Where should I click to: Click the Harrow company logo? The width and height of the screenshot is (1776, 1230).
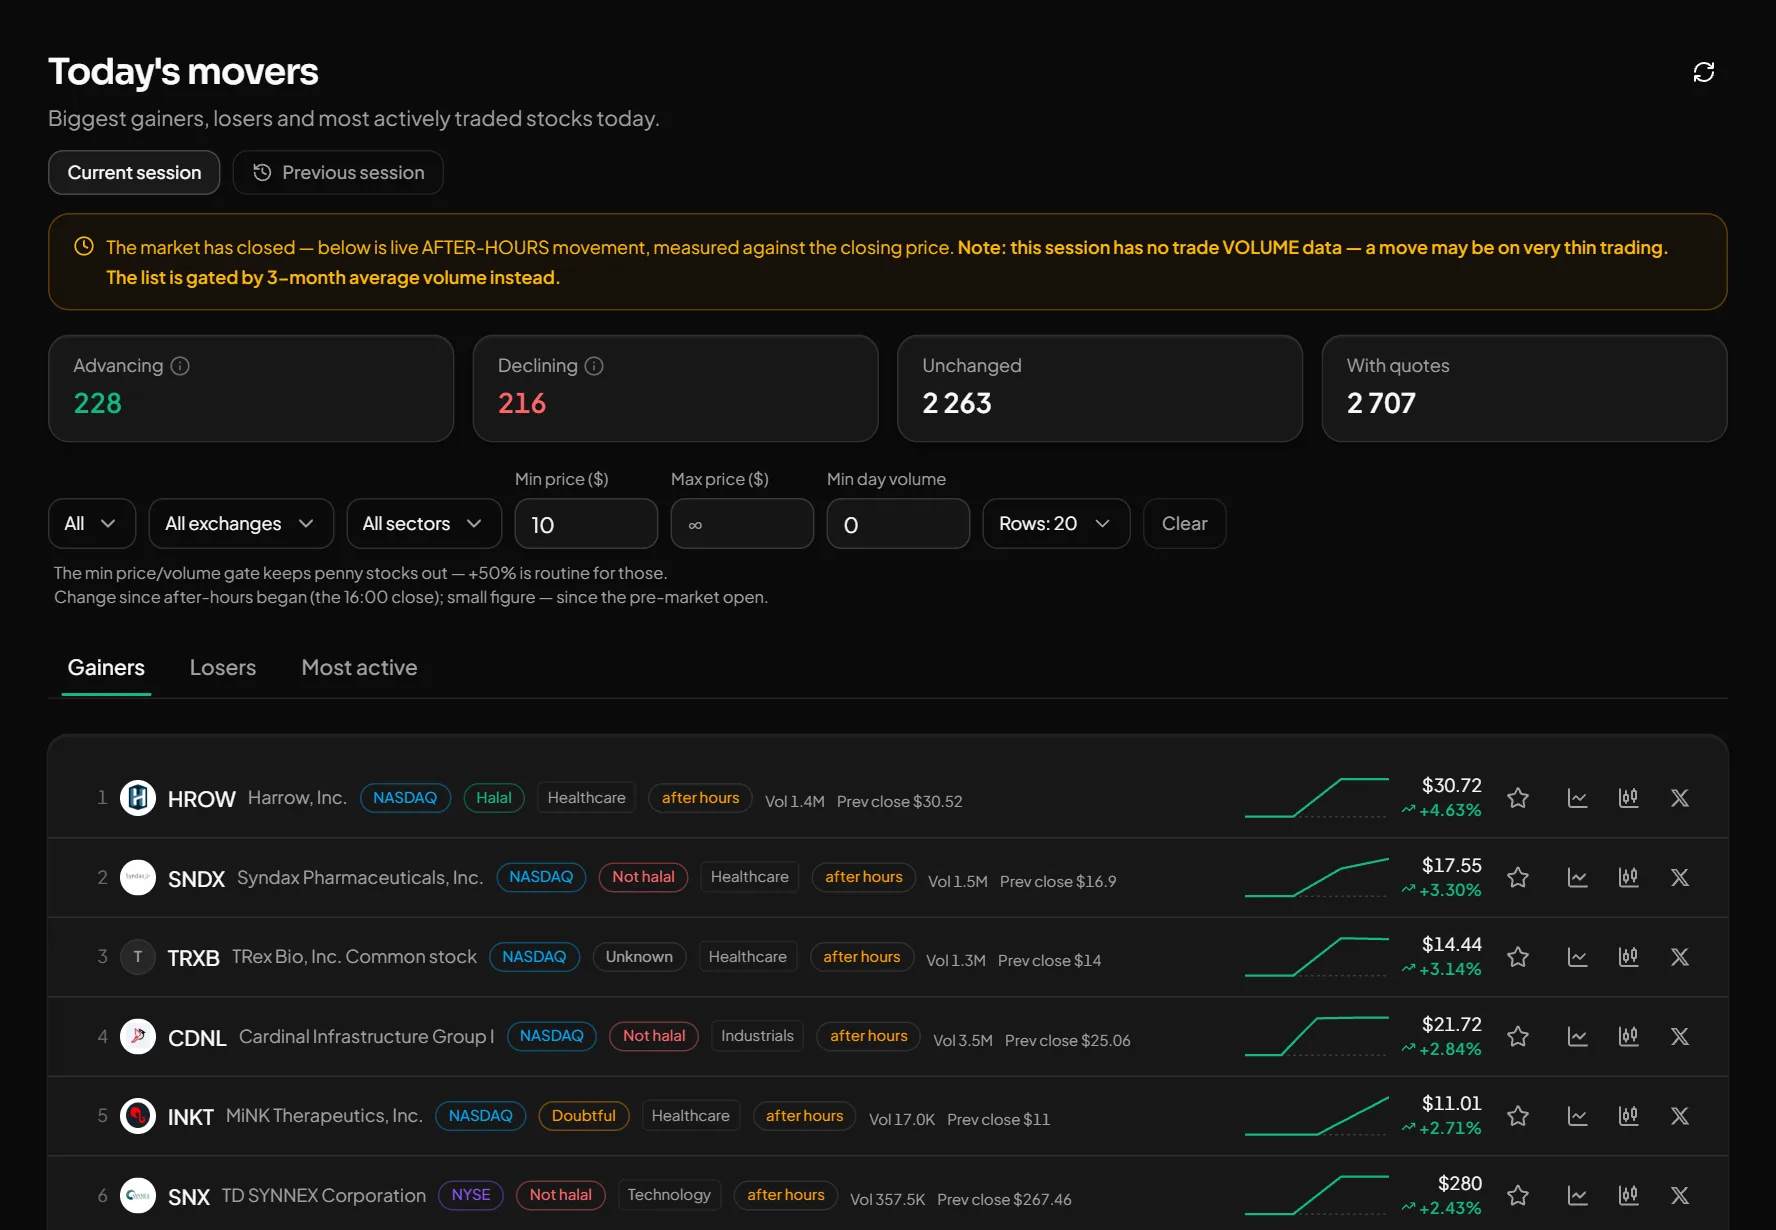[x=138, y=798]
